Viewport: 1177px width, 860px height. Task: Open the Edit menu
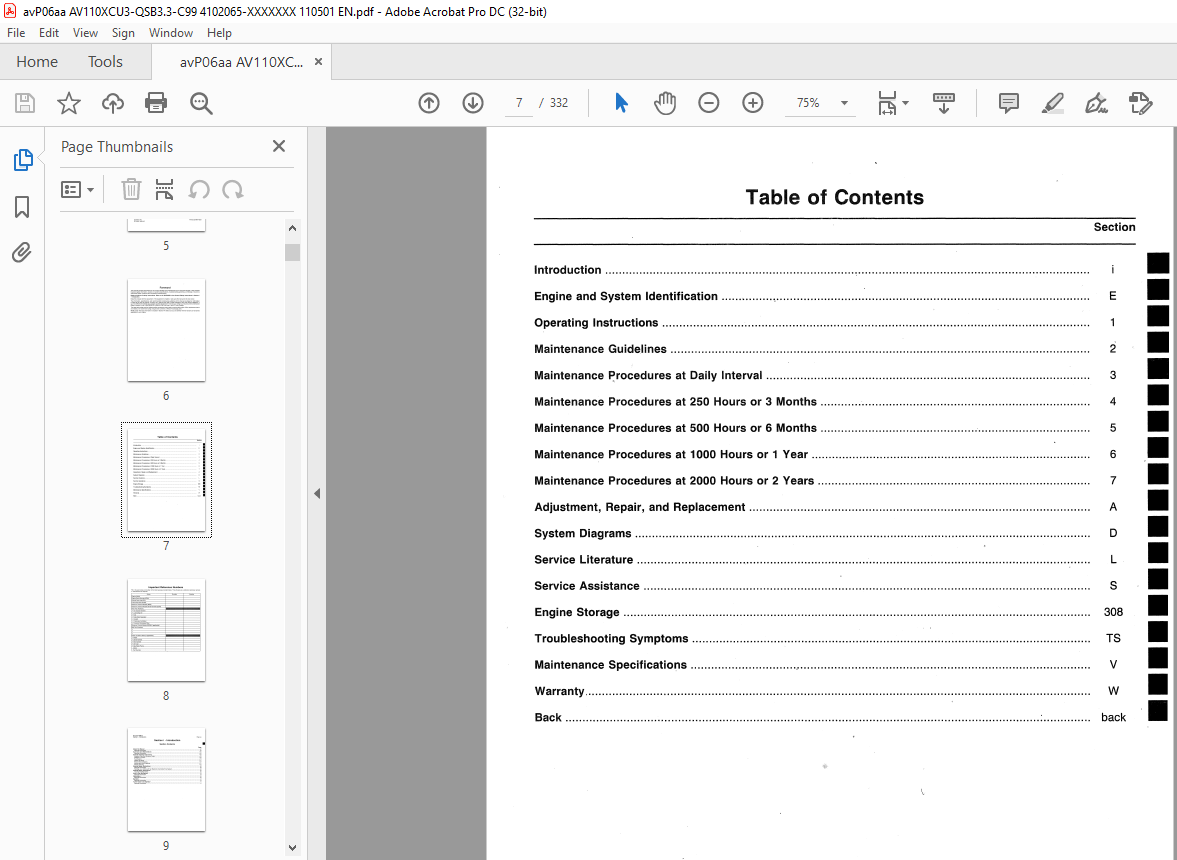coord(49,33)
